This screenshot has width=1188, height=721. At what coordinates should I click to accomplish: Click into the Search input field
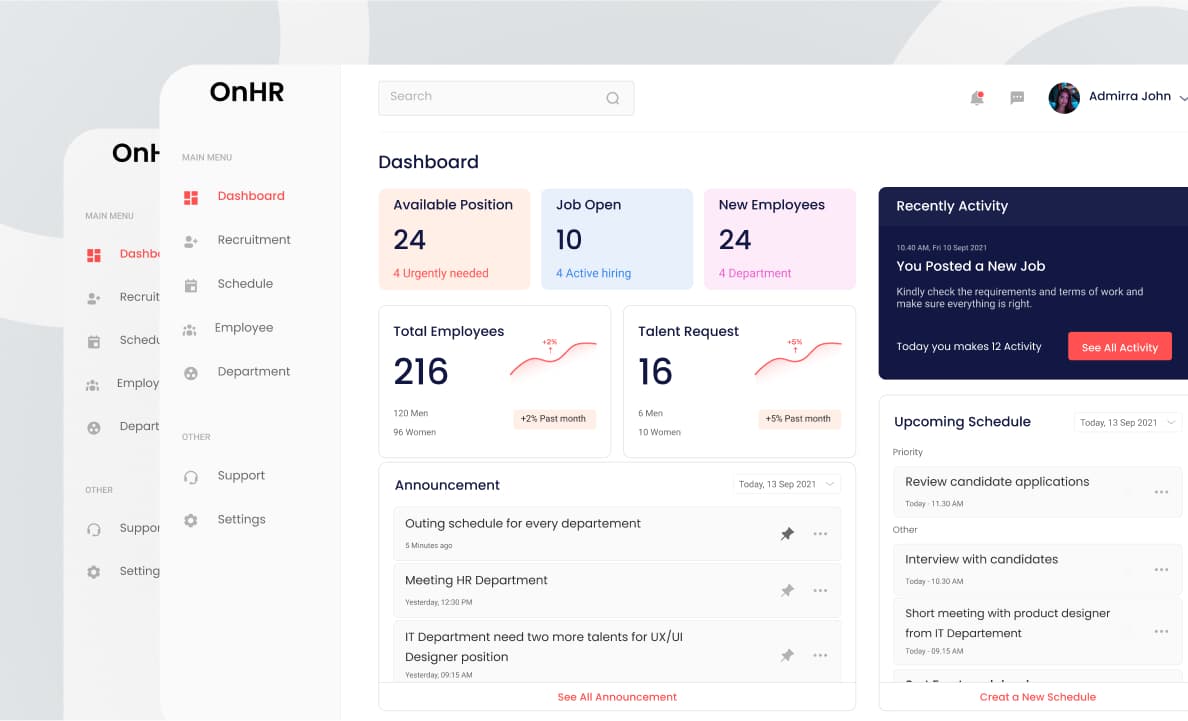(490, 97)
